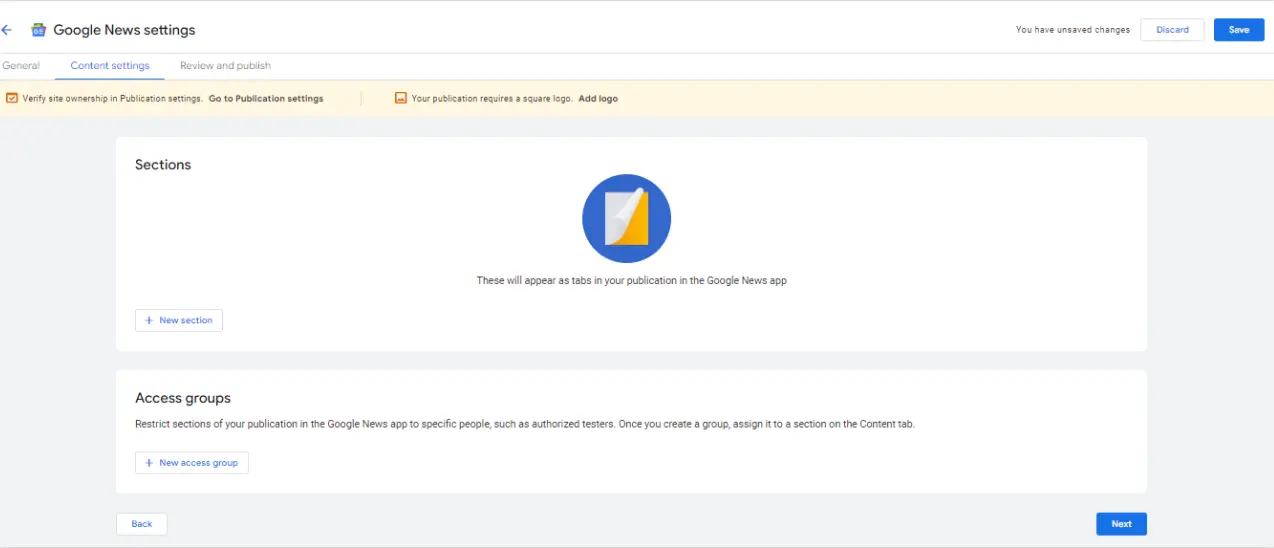Click 'These will appear as tabs' text

coord(632,281)
